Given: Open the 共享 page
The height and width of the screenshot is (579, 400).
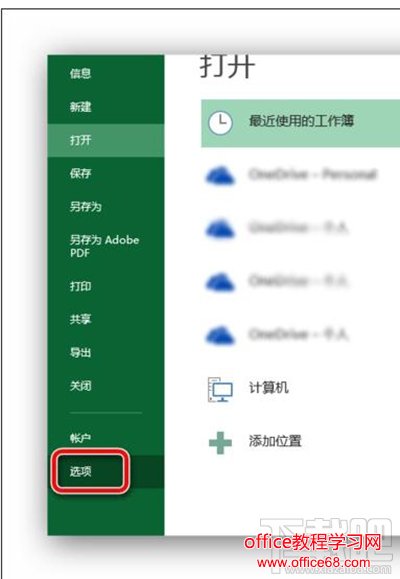Looking at the screenshot, I should pyautogui.click(x=80, y=319).
